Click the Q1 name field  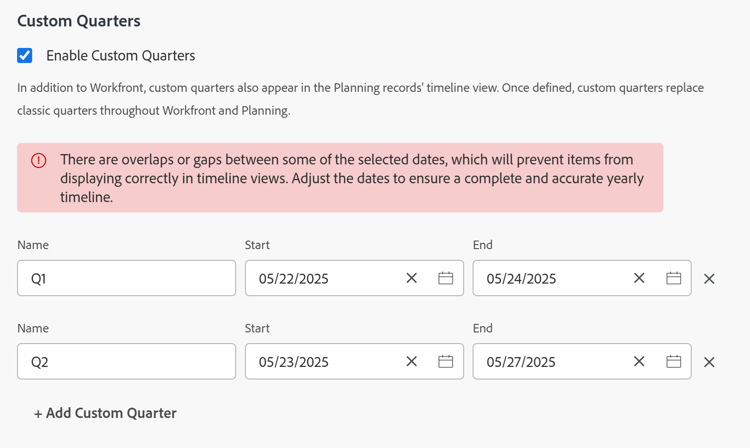pos(126,278)
